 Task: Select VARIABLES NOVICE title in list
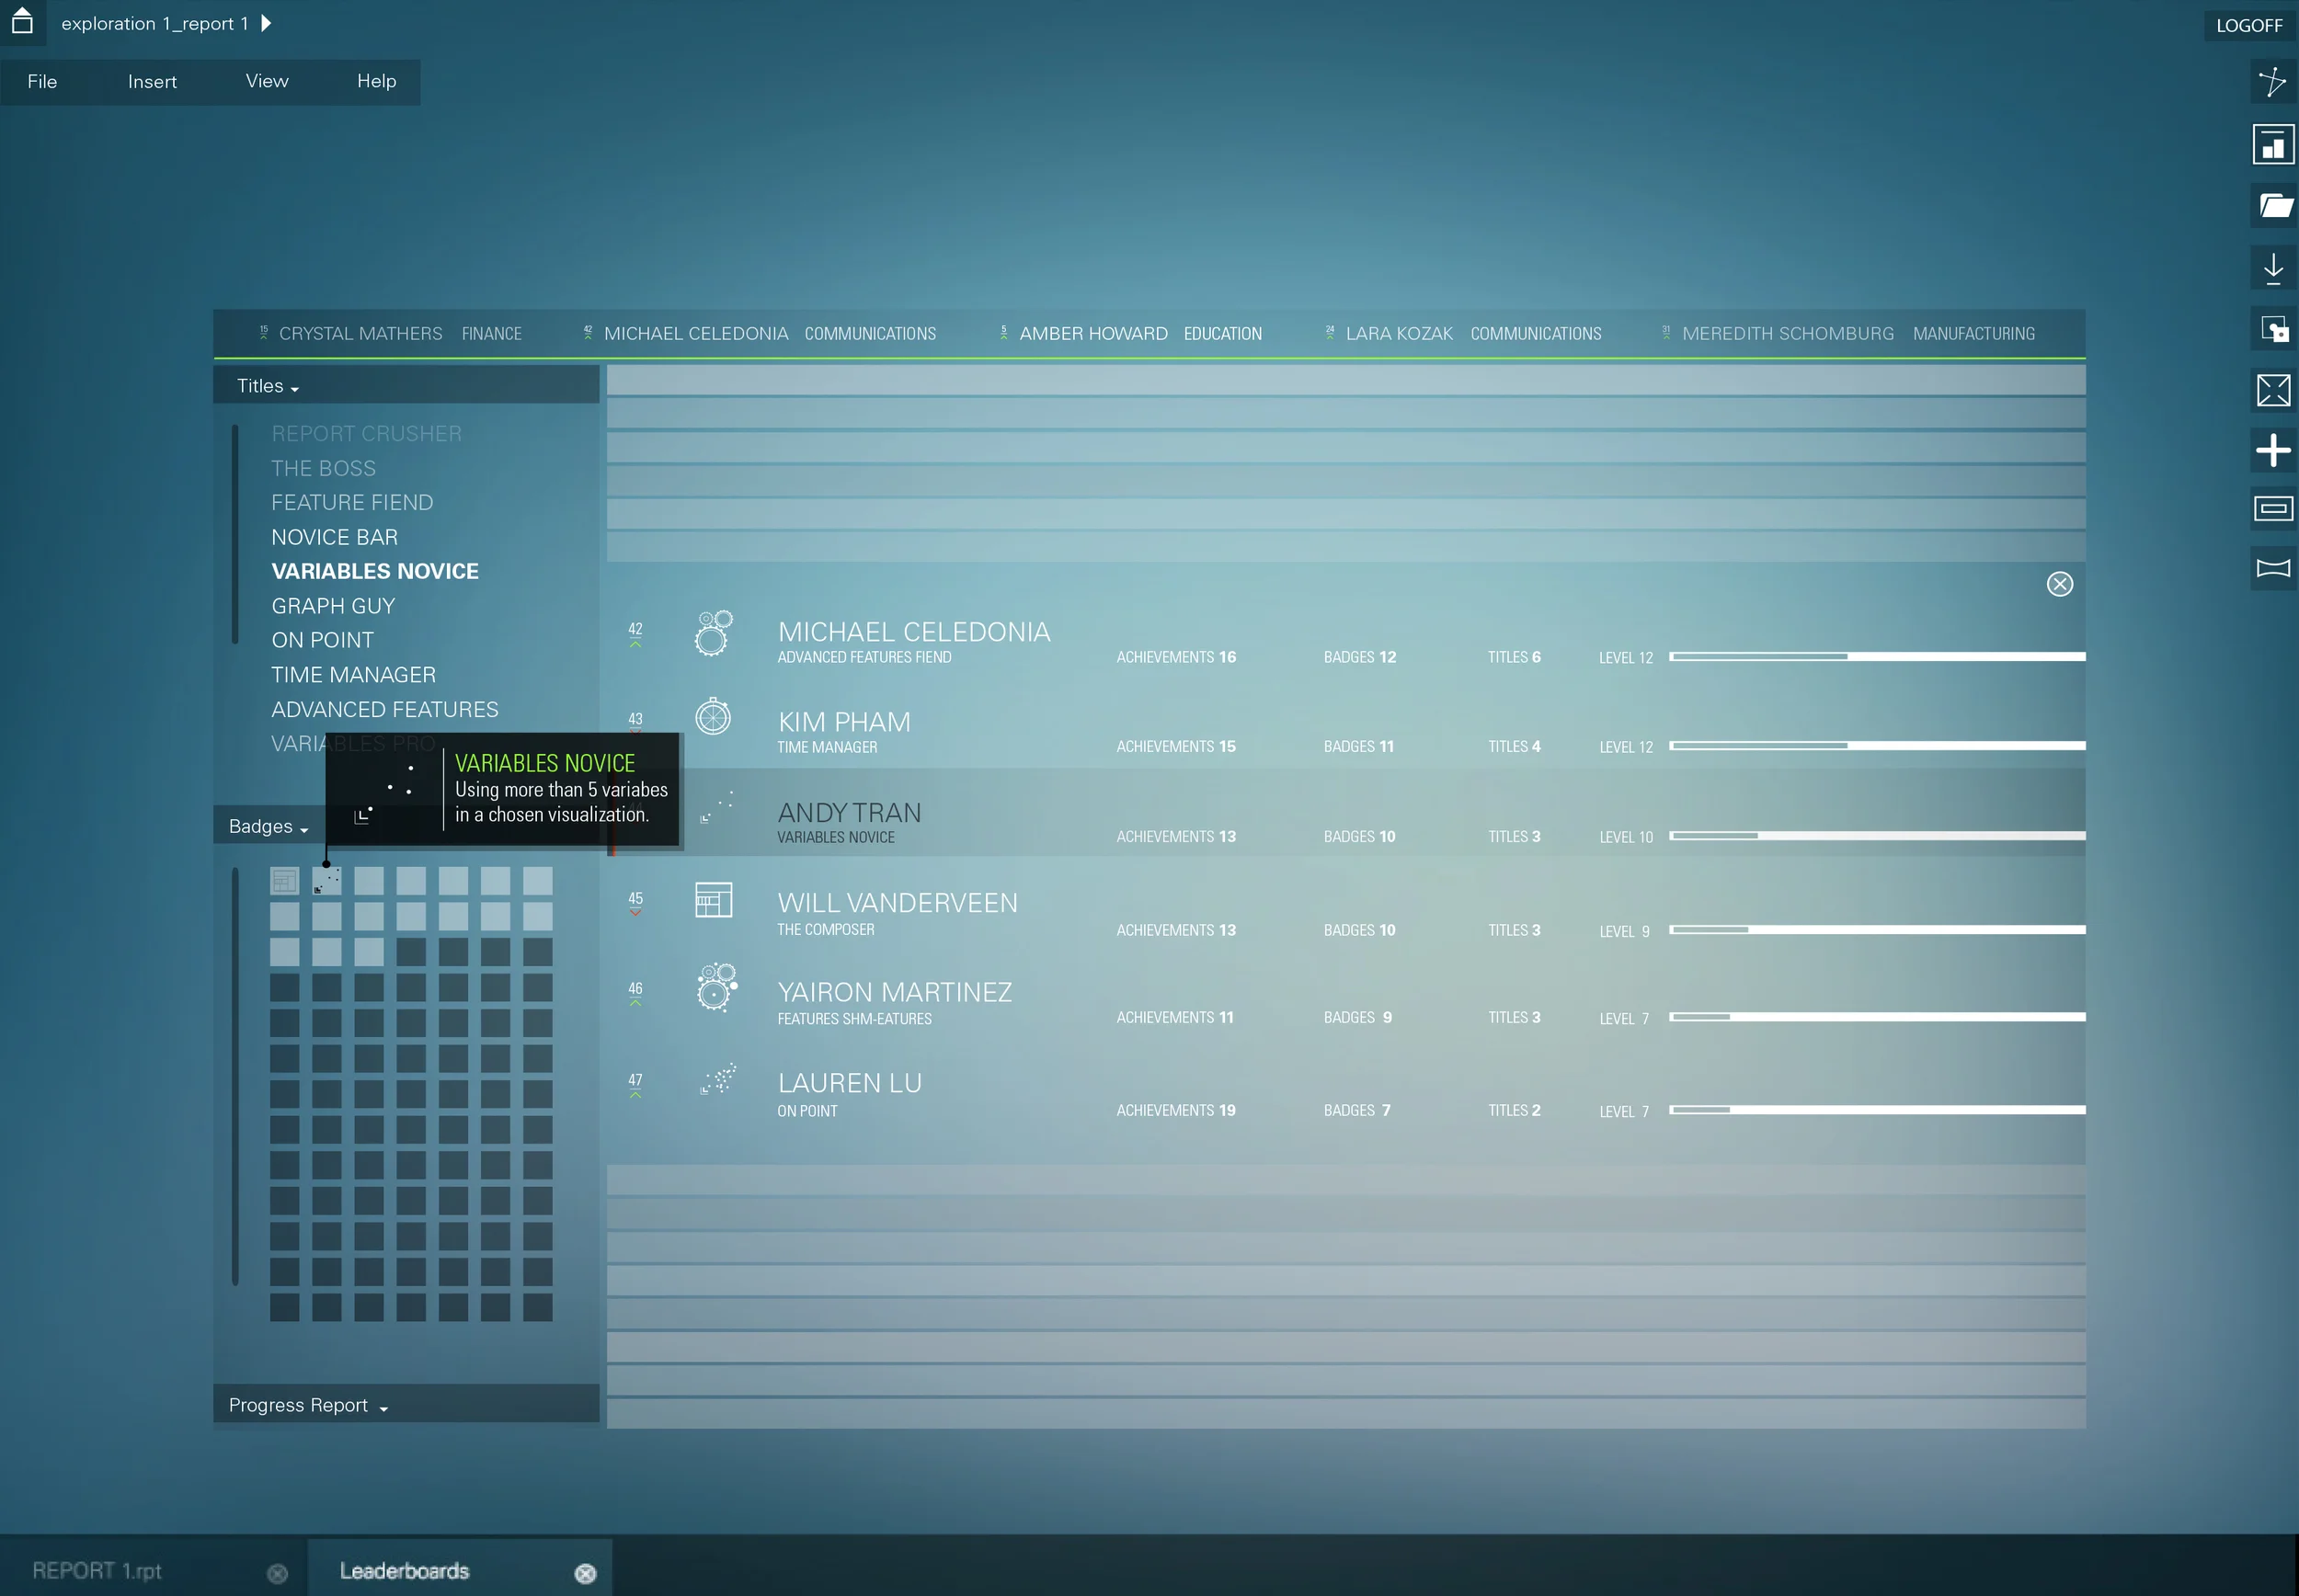375,571
